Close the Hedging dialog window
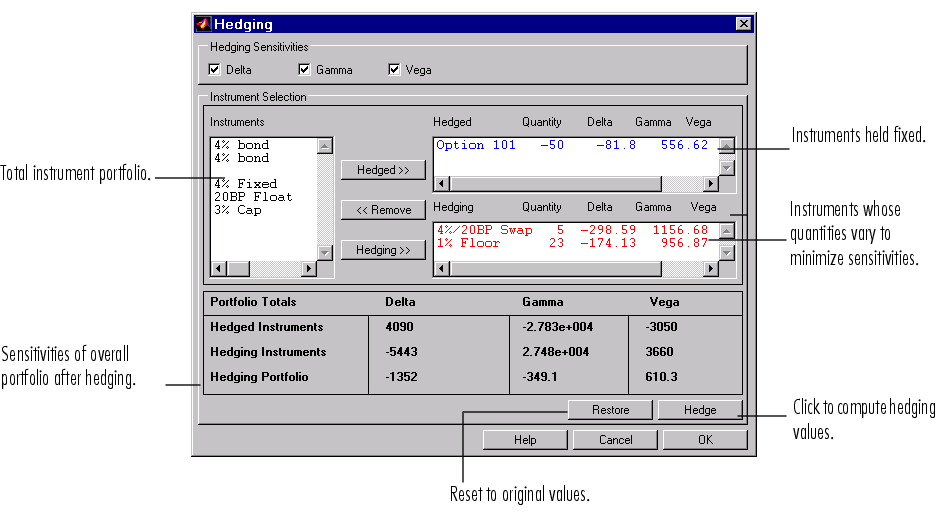The image size is (941, 522). [x=742, y=24]
